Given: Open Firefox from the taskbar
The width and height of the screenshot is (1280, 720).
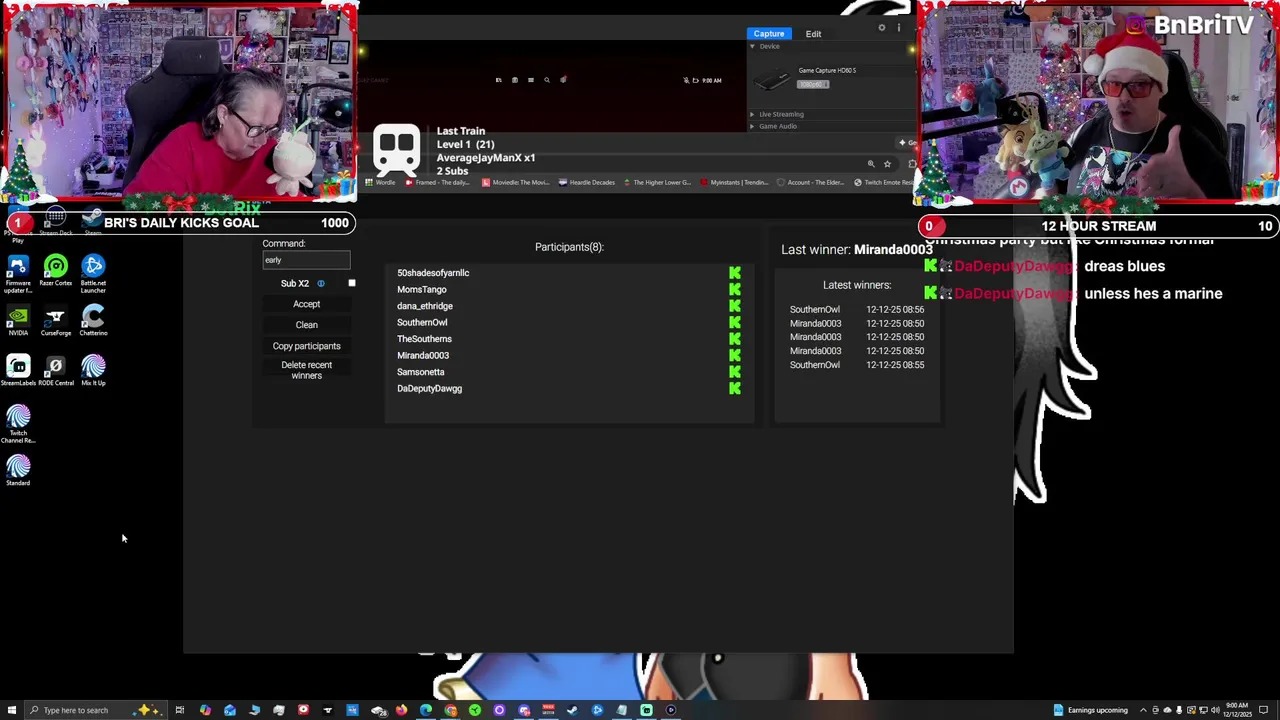Looking at the screenshot, I should [401, 710].
